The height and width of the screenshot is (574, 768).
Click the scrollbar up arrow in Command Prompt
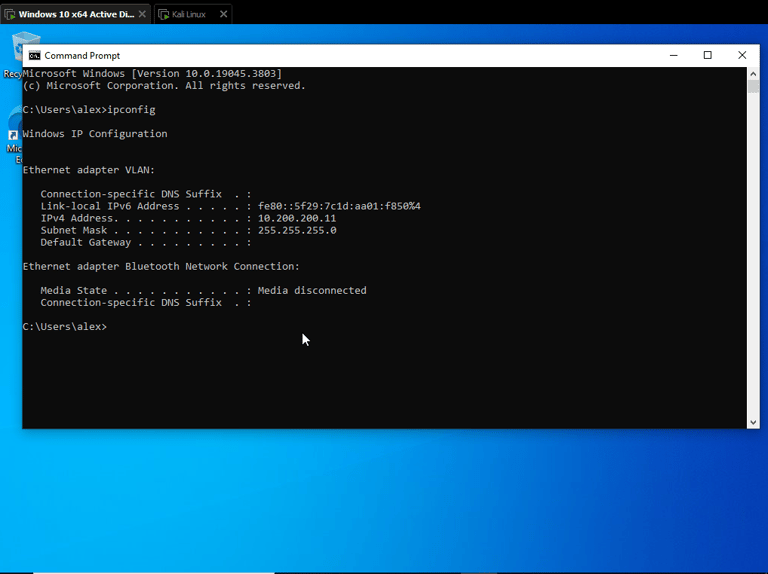(x=753, y=73)
